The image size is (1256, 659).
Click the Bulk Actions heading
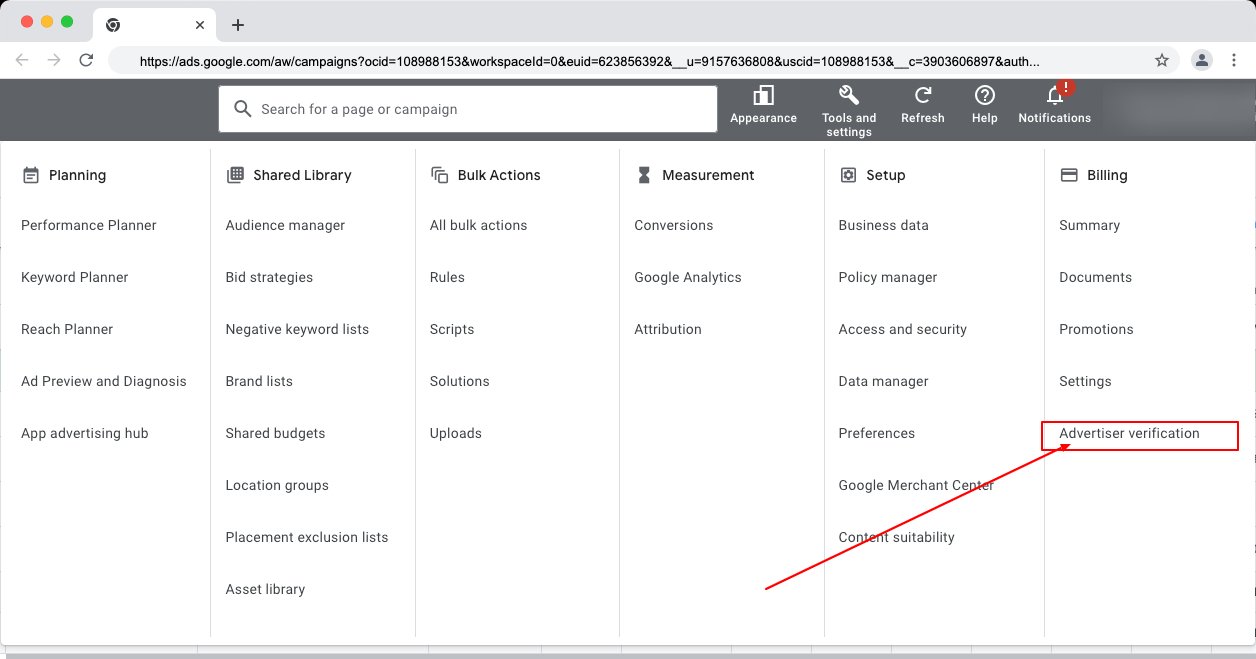tap(499, 175)
